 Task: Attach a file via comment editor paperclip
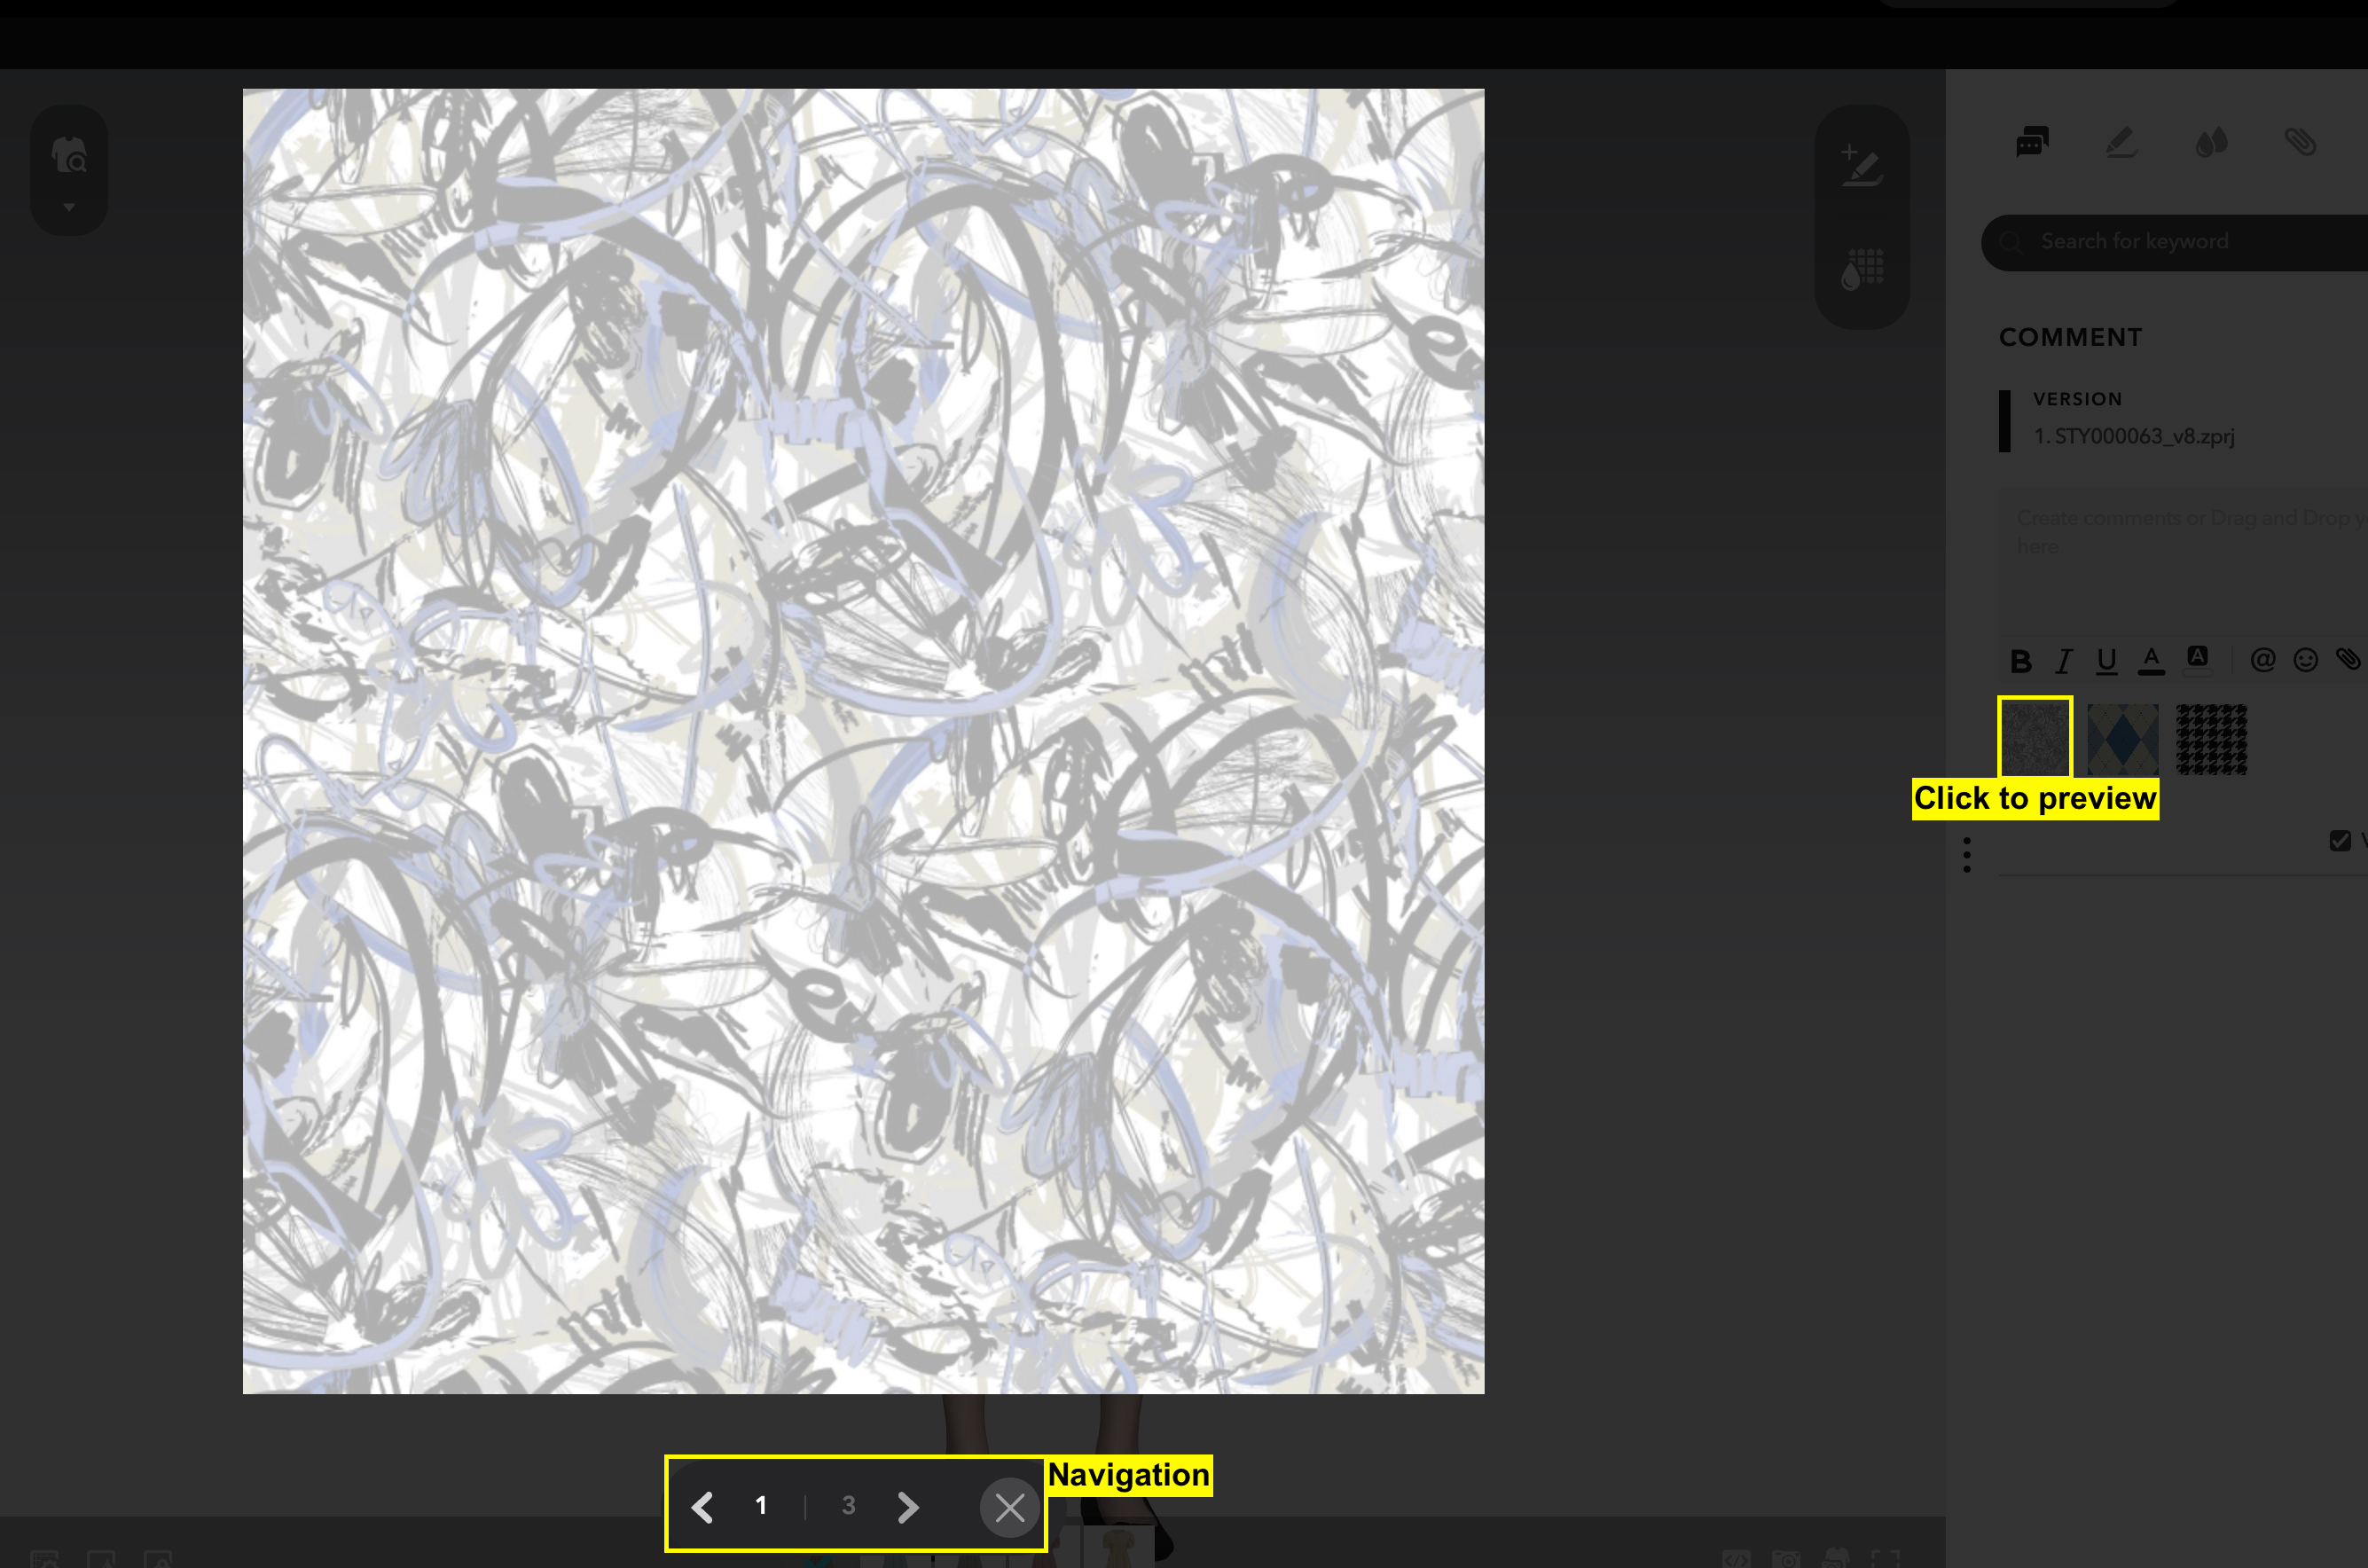click(2347, 659)
